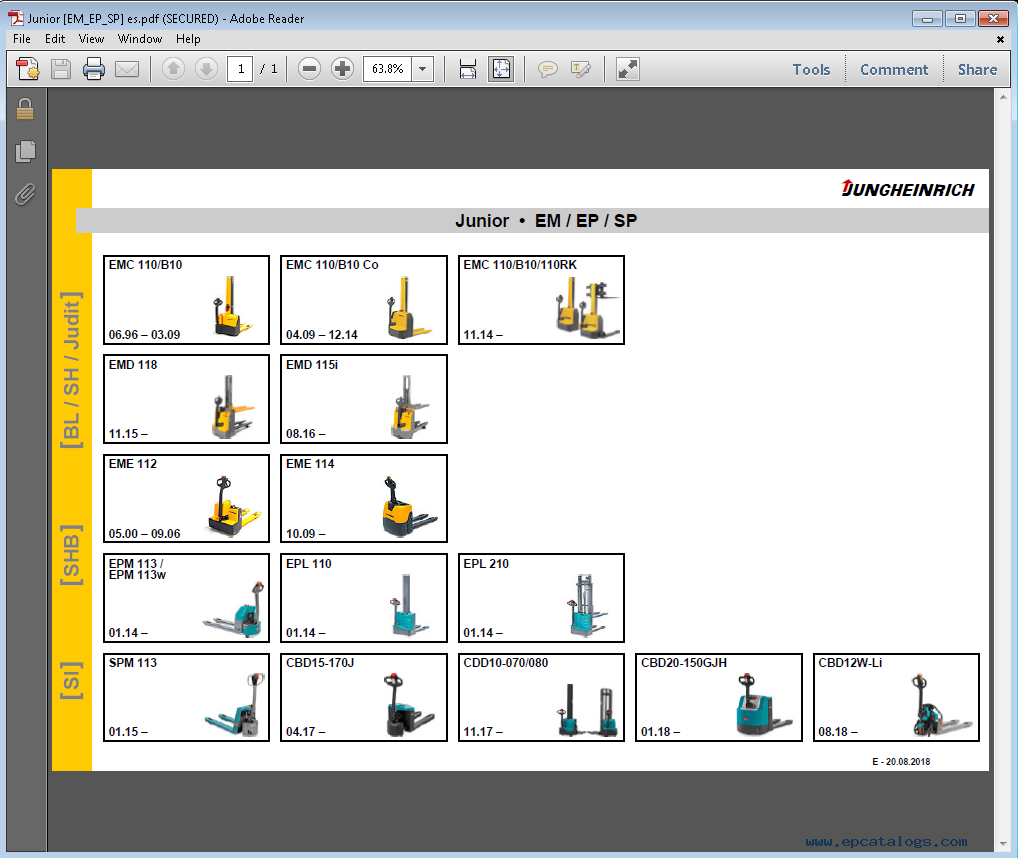The width and height of the screenshot is (1018, 858).
Task: Select the CDD10-070/080 model box
Action: [541, 697]
